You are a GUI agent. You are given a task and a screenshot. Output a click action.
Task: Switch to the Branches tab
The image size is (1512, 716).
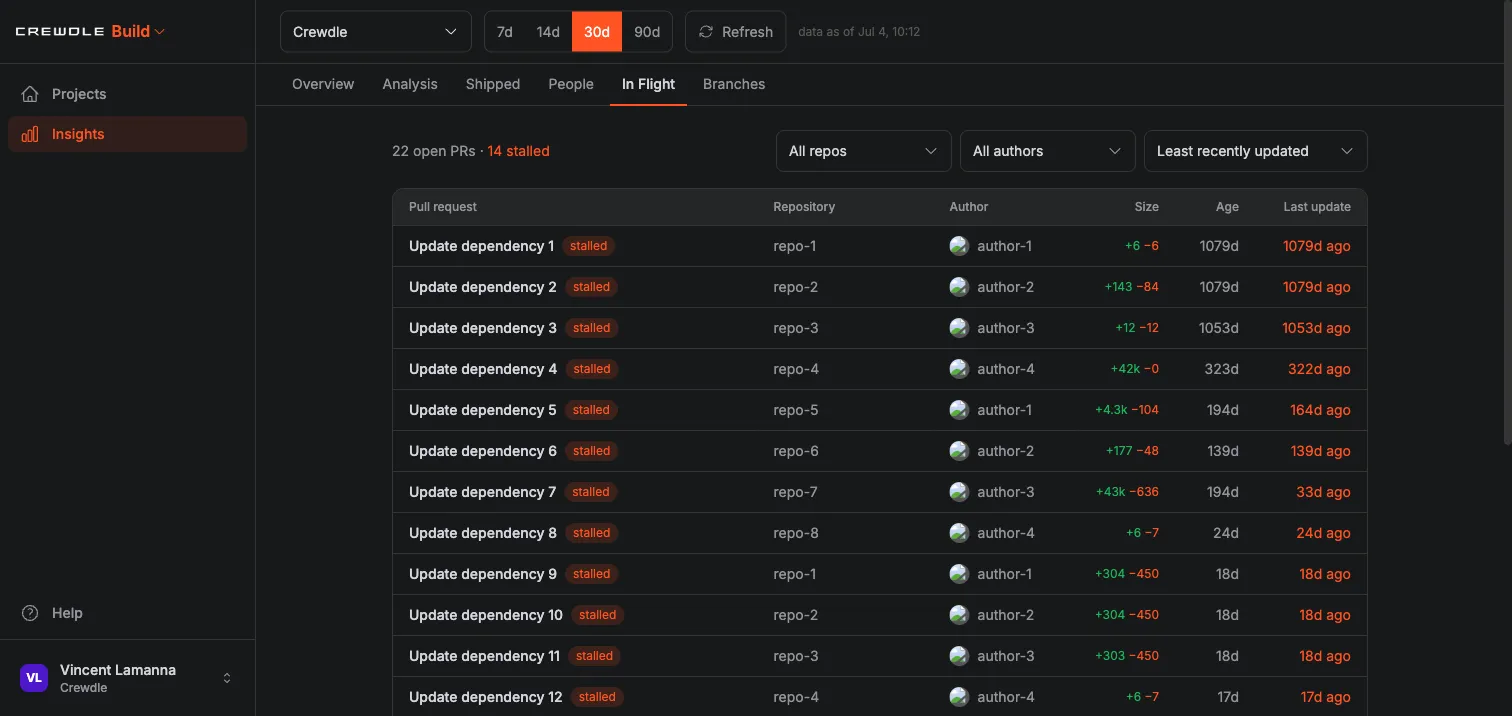[734, 84]
